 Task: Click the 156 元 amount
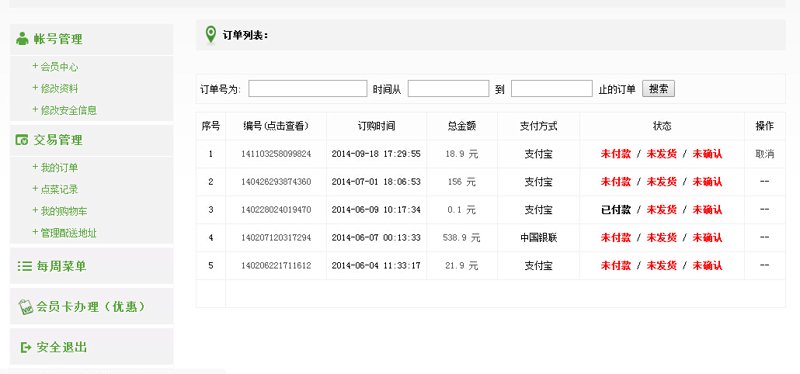pos(462,182)
